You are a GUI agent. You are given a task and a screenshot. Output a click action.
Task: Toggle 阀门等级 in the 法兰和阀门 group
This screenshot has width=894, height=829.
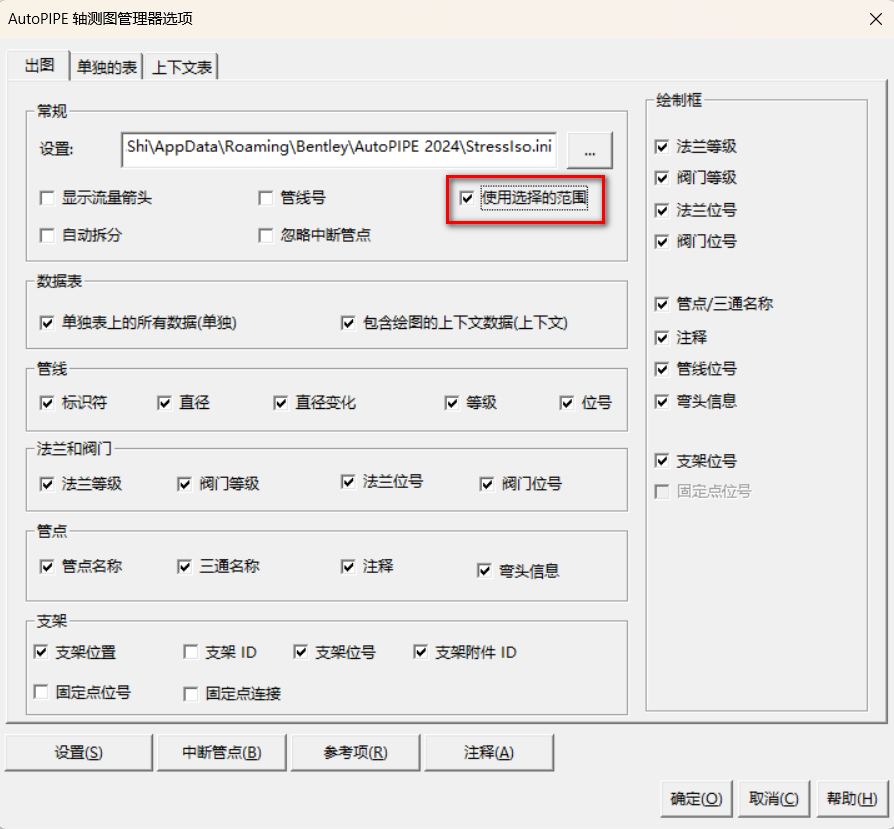coord(184,484)
